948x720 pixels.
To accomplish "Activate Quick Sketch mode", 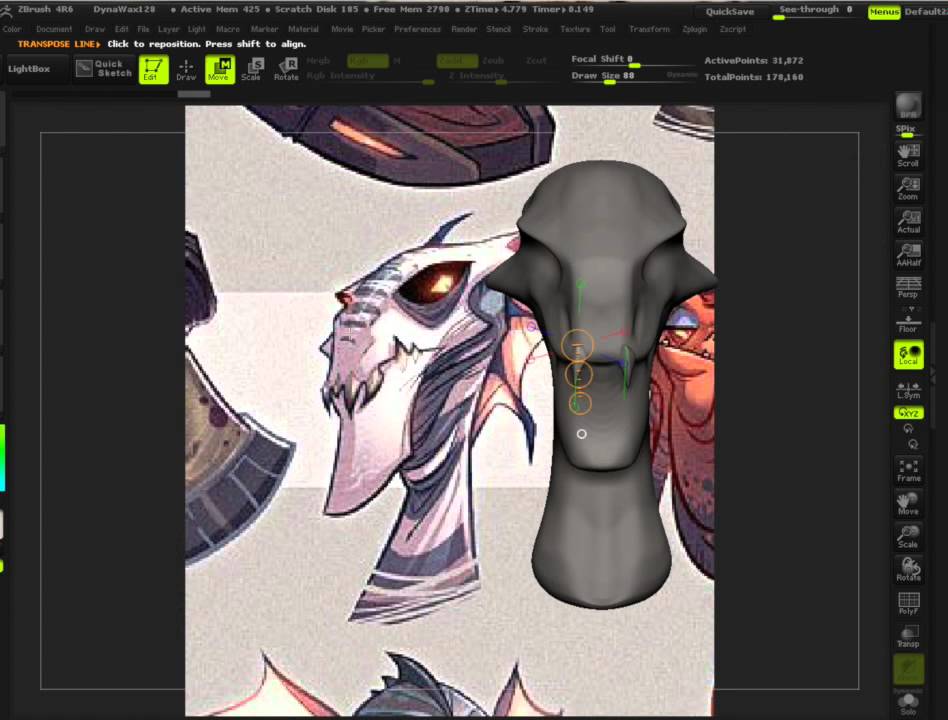I will (104, 69).
